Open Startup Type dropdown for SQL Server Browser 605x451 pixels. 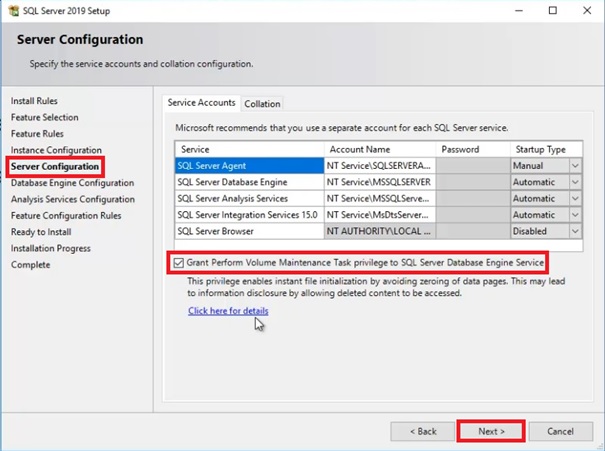[575, 231]
